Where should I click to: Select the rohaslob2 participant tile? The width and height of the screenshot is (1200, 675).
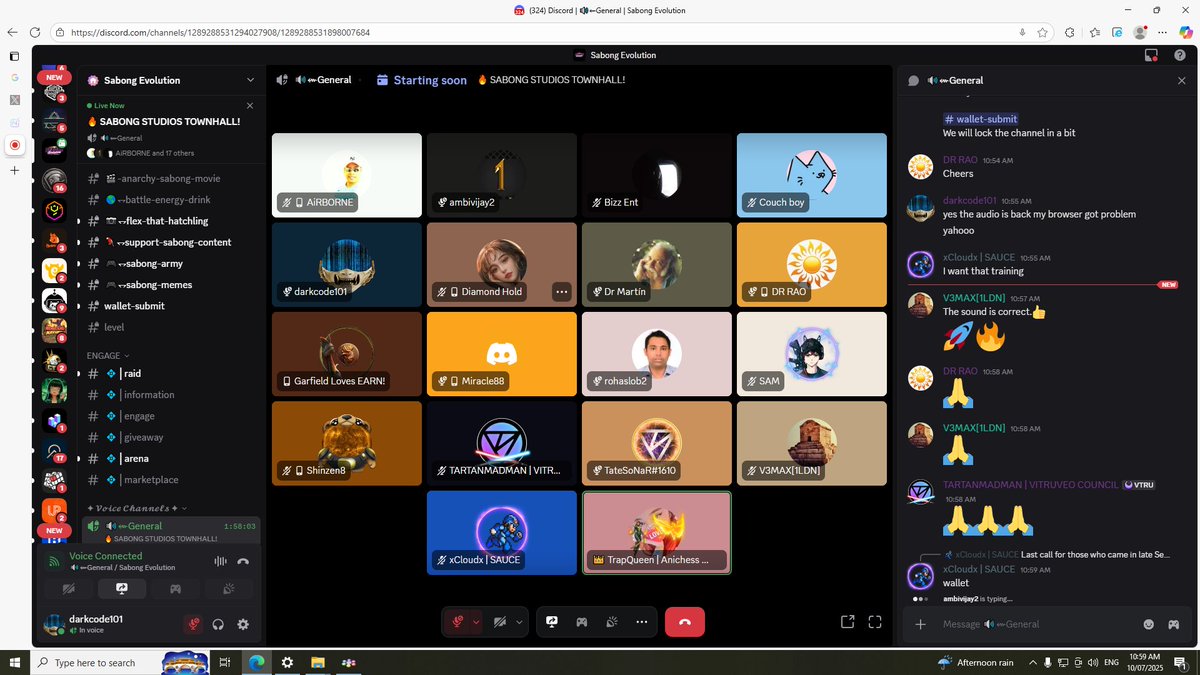tap(657, 354)
